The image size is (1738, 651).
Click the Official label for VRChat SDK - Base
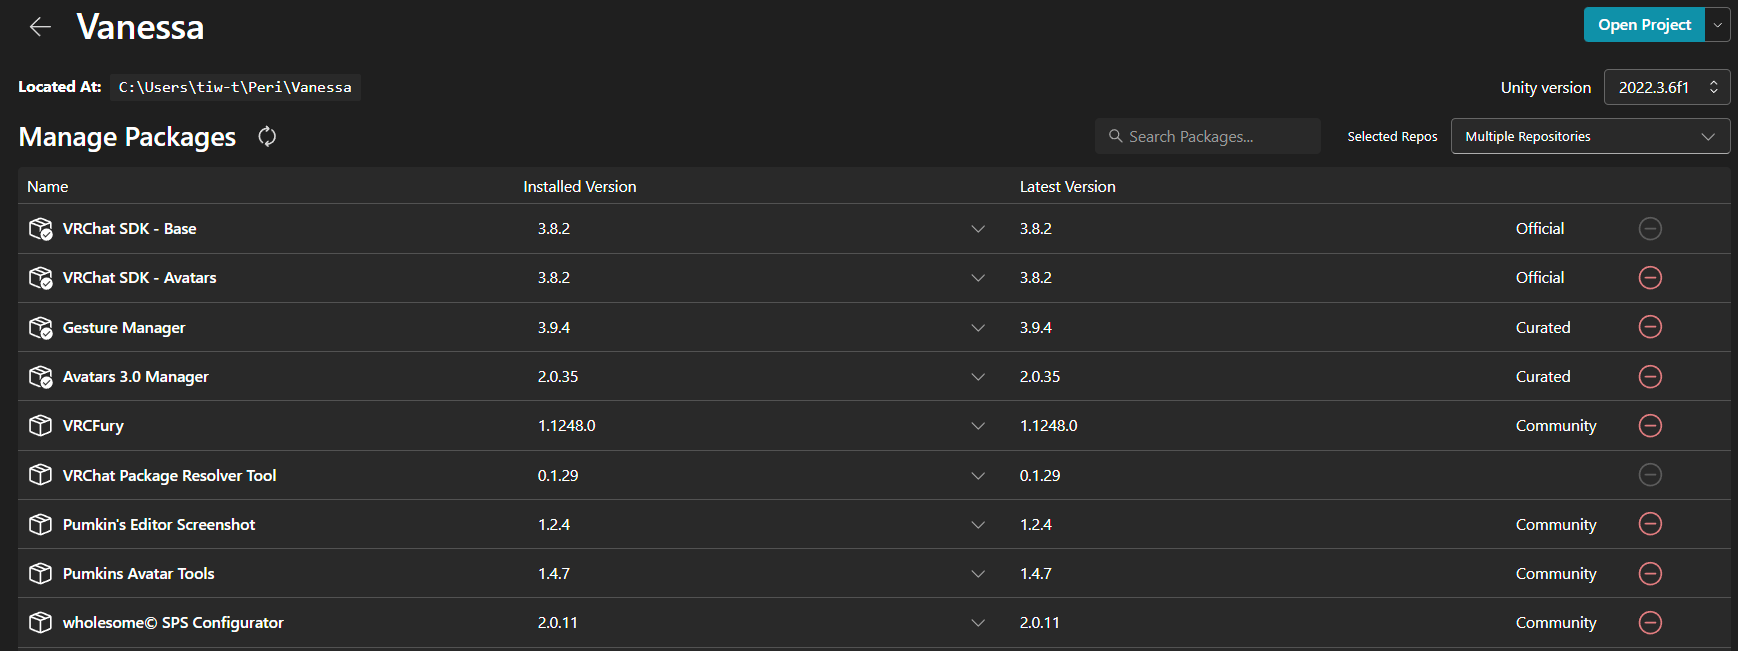coord(1540,229)
